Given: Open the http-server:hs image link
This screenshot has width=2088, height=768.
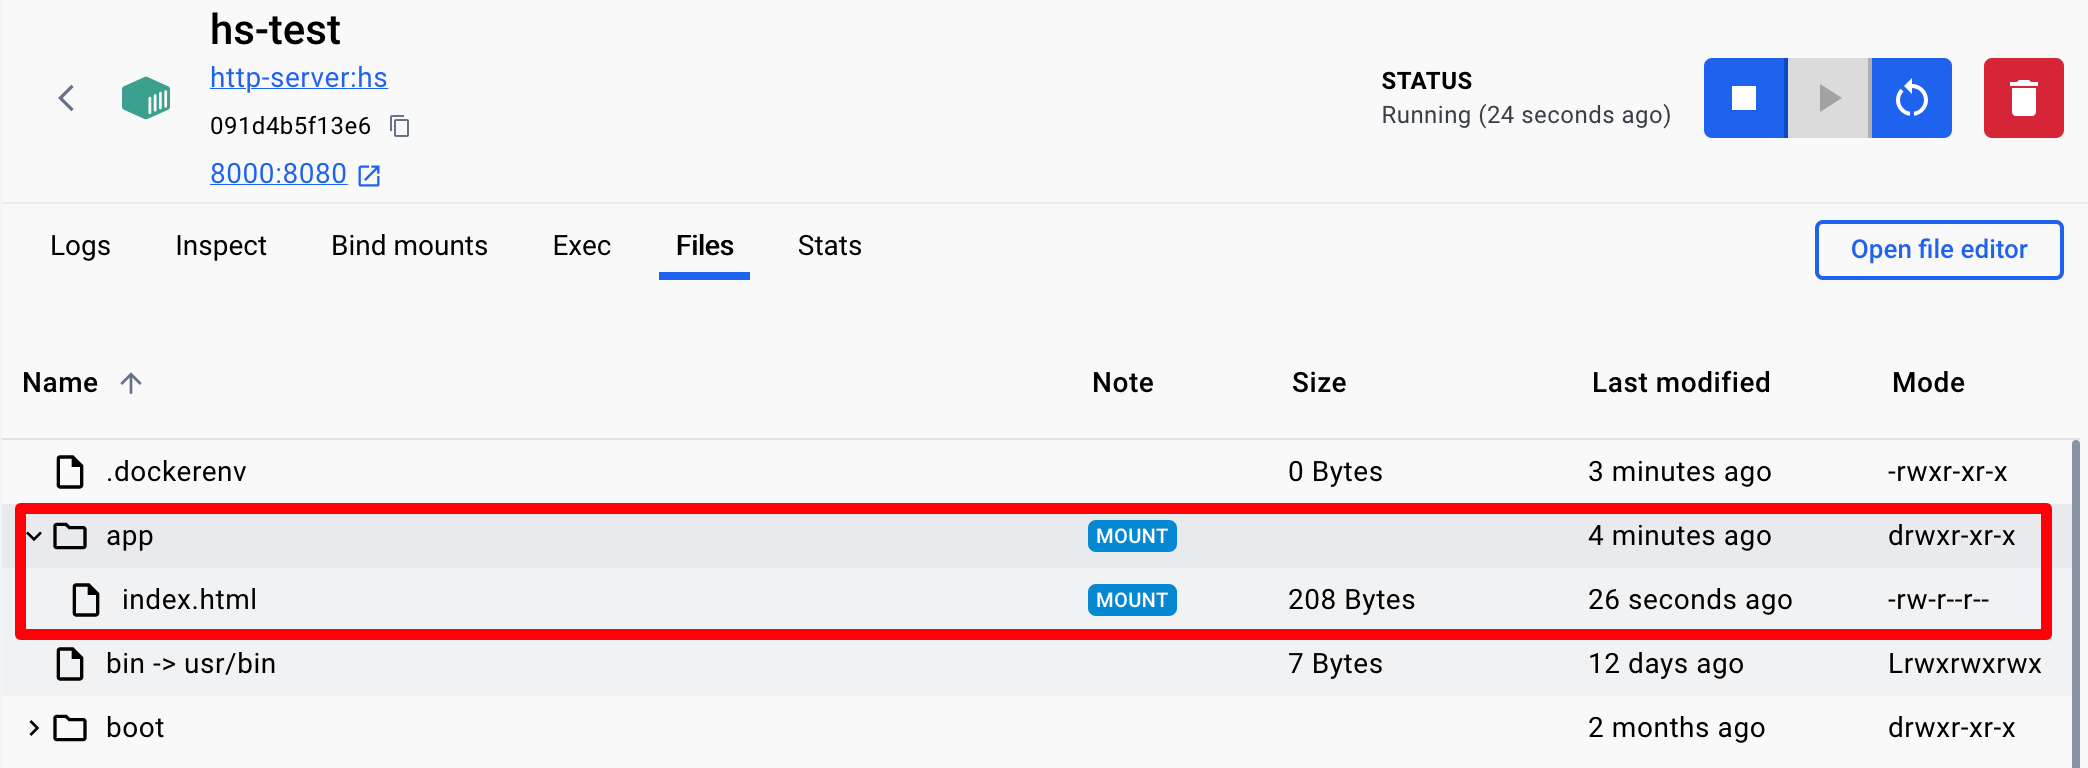Looking at the screenshot, I should tap(299, 78).
